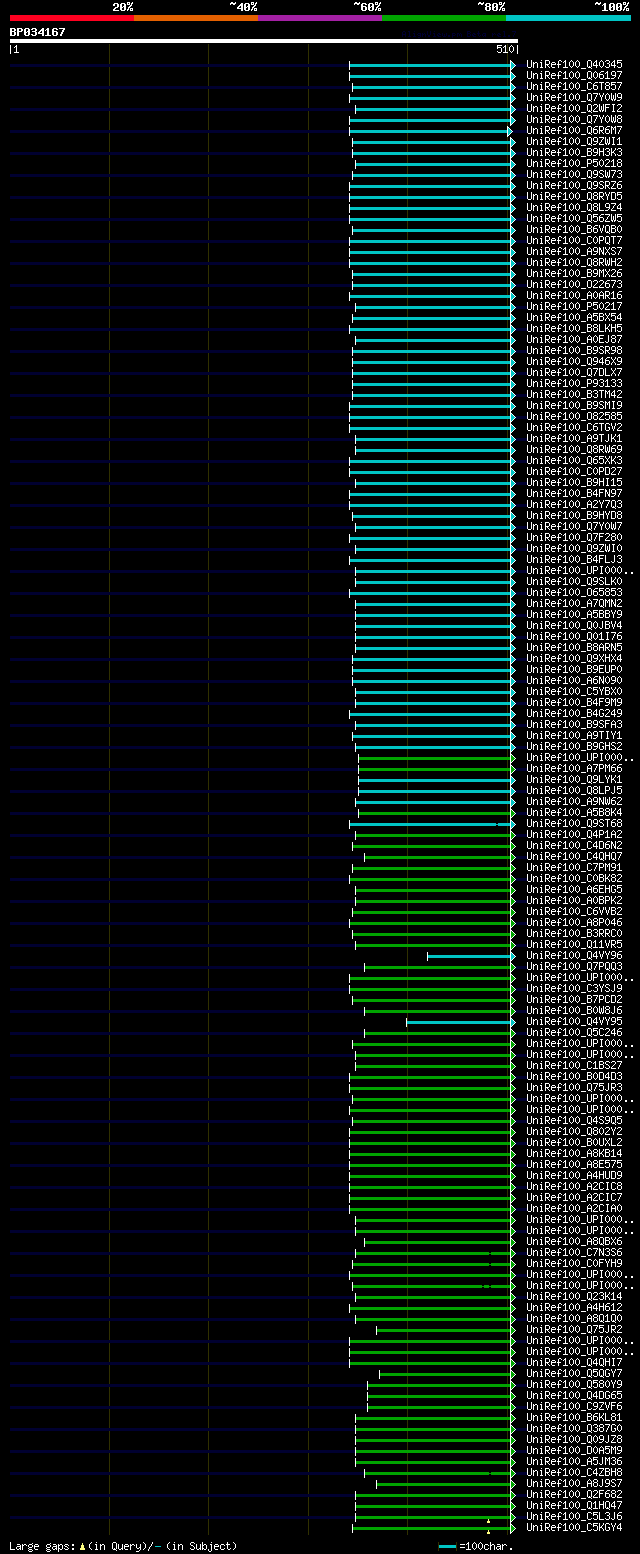Image resolution: width=640 pixels, height=1554 pixels.
Task: Select hit label UniRef100_A8KB14
Action: click(574, 1153)
